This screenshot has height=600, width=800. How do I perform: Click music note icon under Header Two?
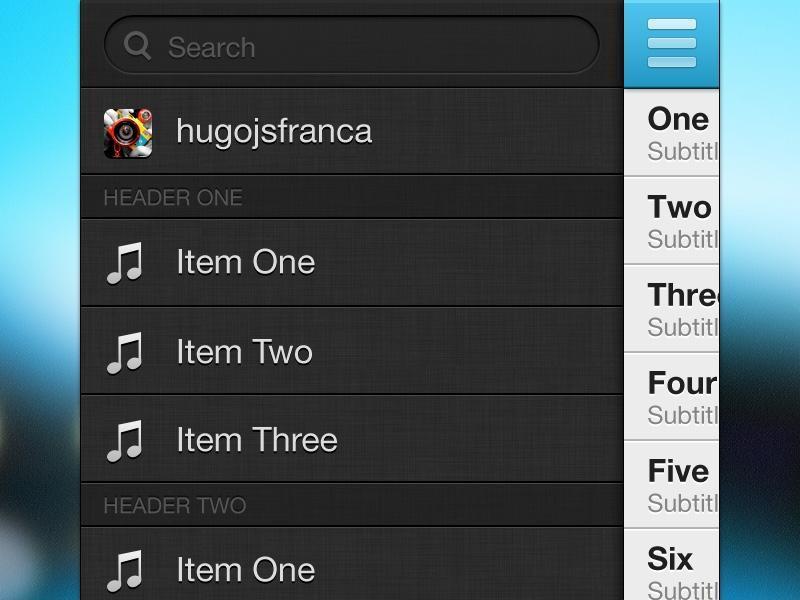[x=125, y=571]
